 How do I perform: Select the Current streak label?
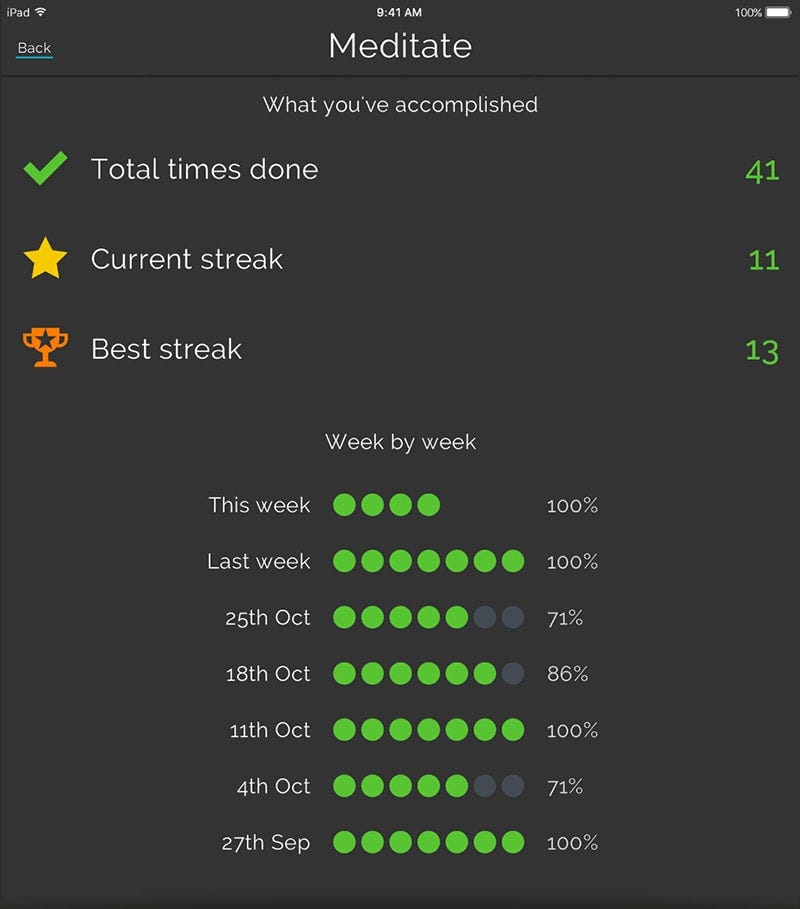[x=187, y=259]
